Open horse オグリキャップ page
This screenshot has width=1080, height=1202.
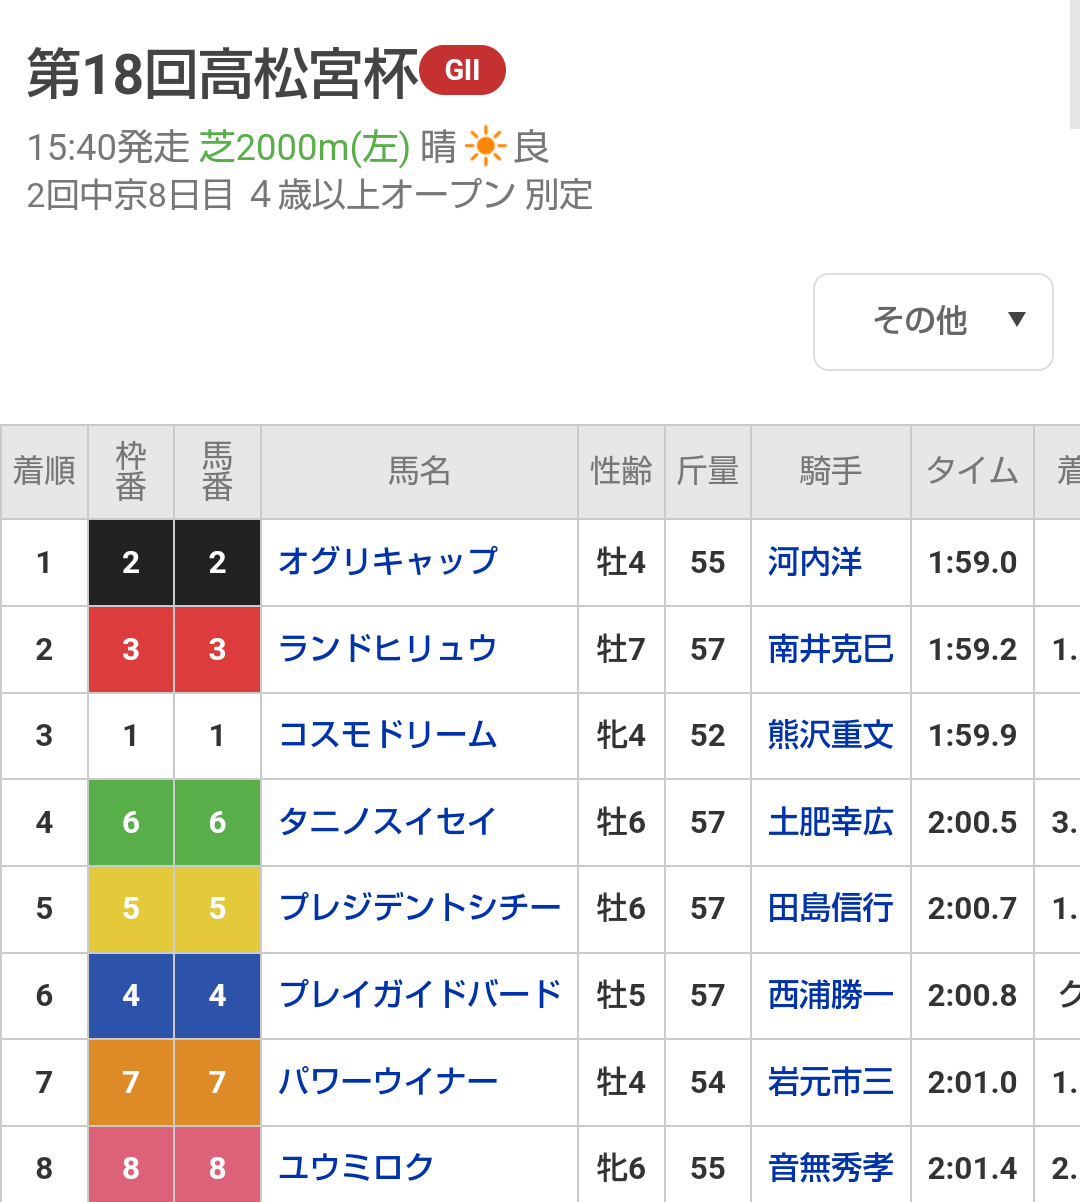click(x=387, y=562)
